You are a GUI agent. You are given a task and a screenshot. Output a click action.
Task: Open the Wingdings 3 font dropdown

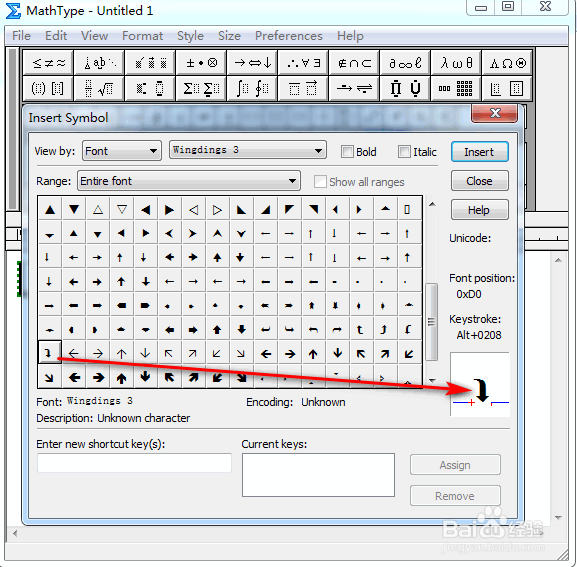coord(248,150)
